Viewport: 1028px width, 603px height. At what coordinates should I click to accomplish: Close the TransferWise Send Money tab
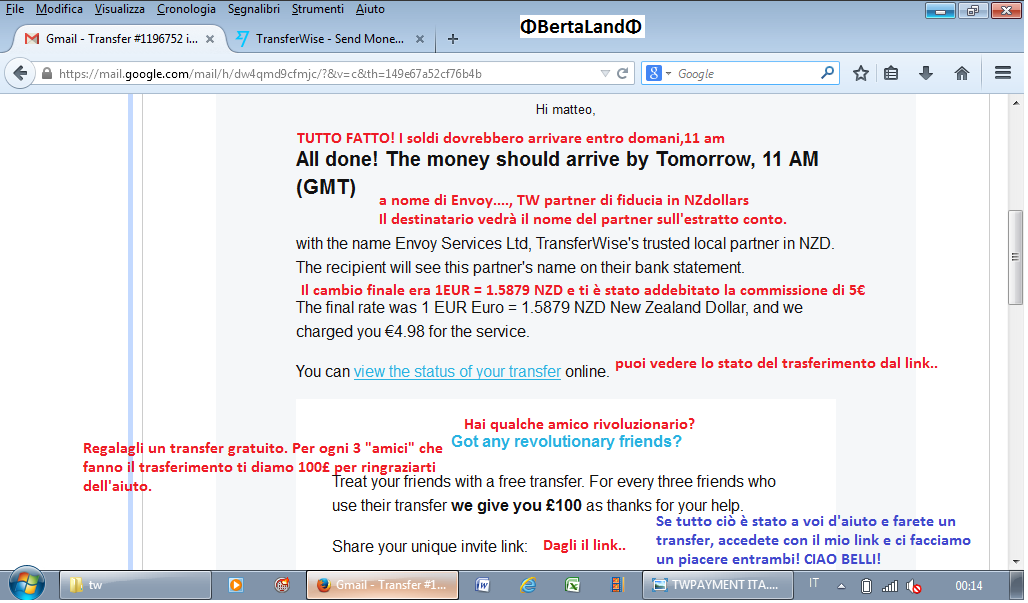[420, 39]
